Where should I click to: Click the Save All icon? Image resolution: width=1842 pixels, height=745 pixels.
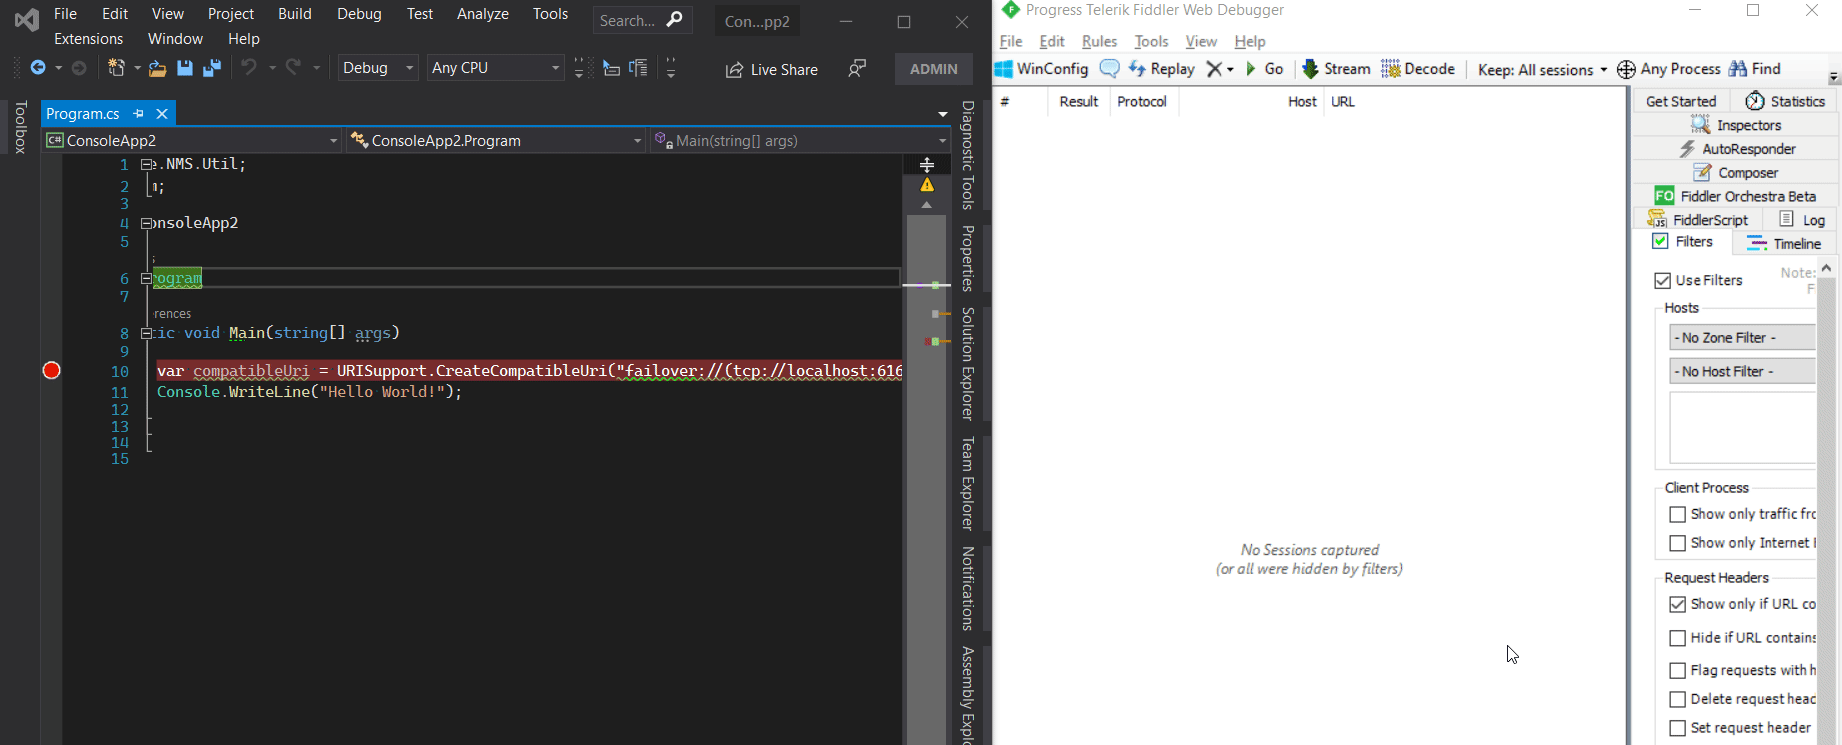tap(212, 68)
